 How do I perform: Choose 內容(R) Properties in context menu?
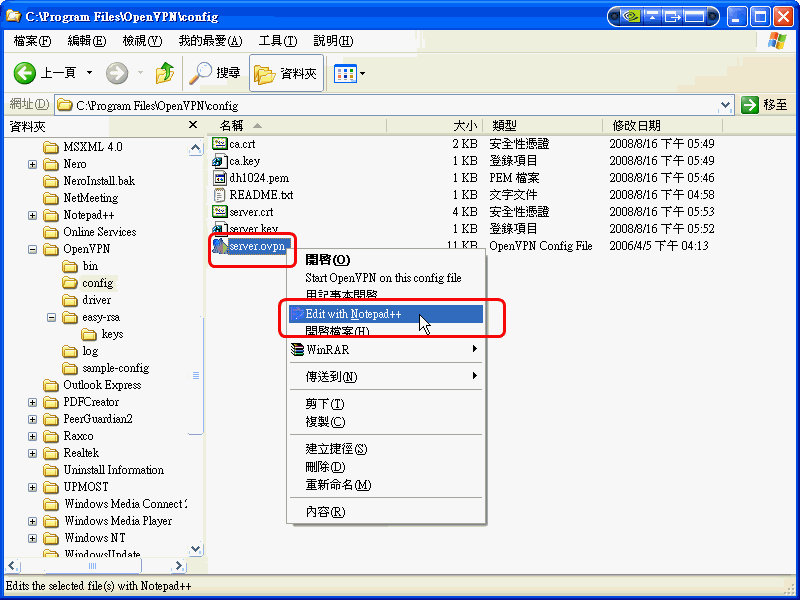(386, 512)
